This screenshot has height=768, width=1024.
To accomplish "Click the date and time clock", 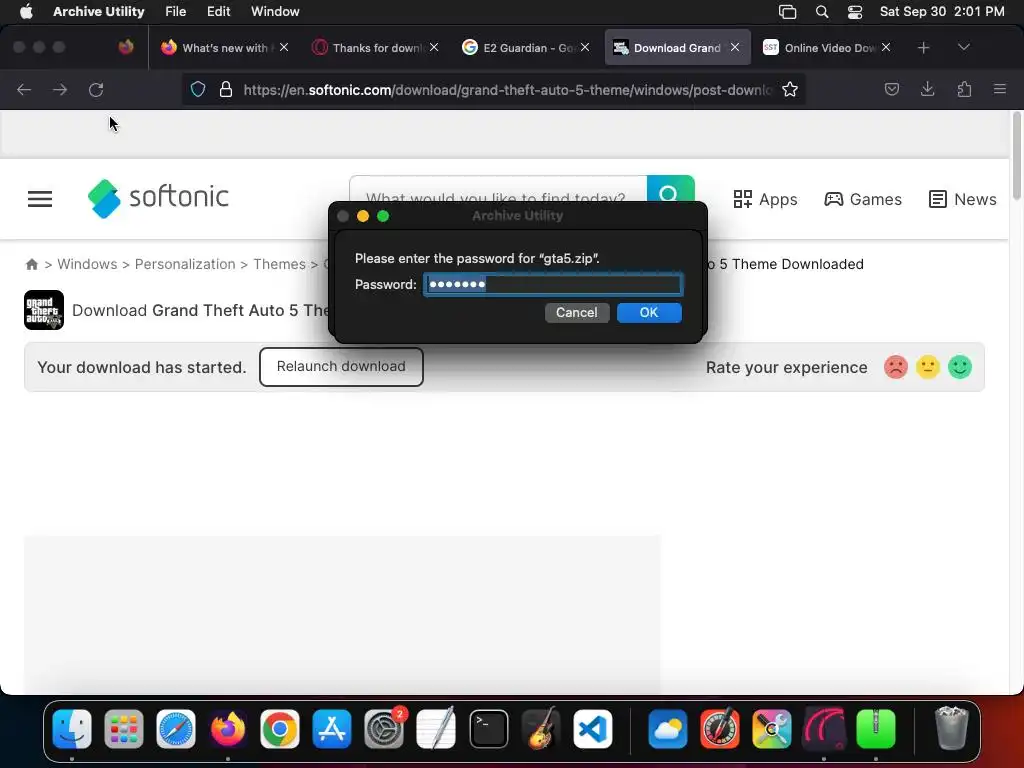I will [942, 11].
